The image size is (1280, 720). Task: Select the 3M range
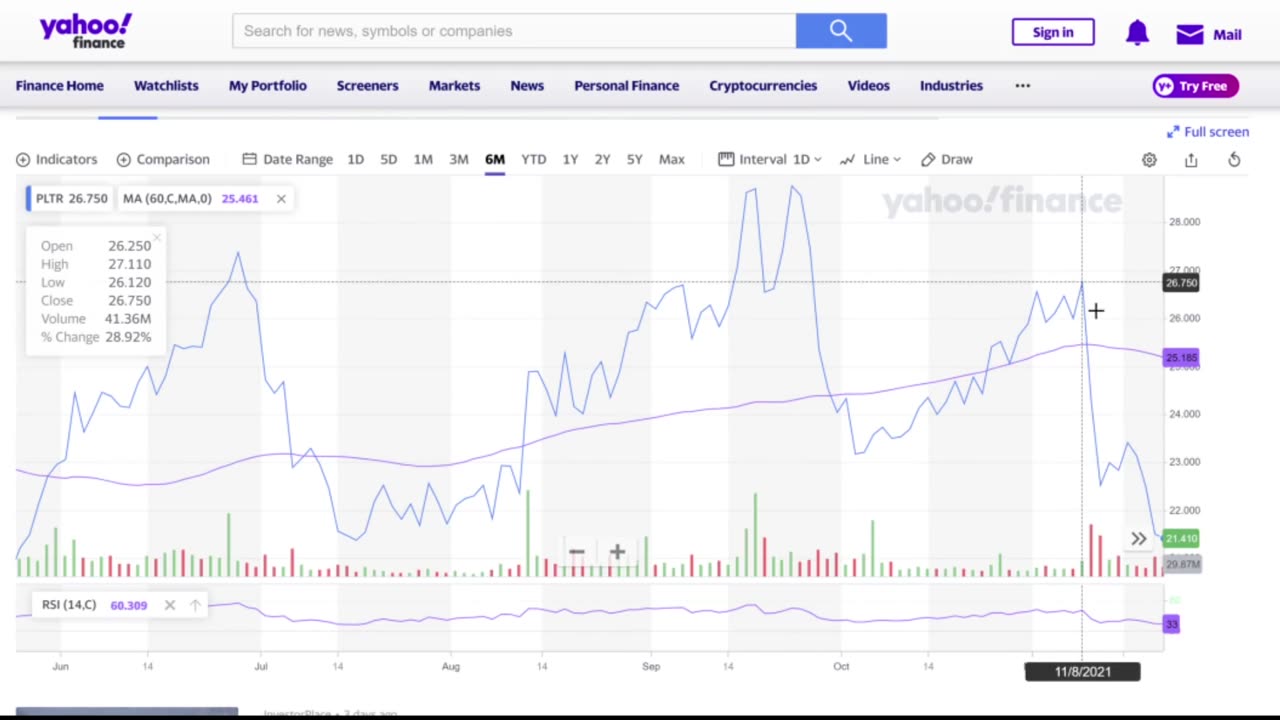pyautogui.click(x=459, y=159)
